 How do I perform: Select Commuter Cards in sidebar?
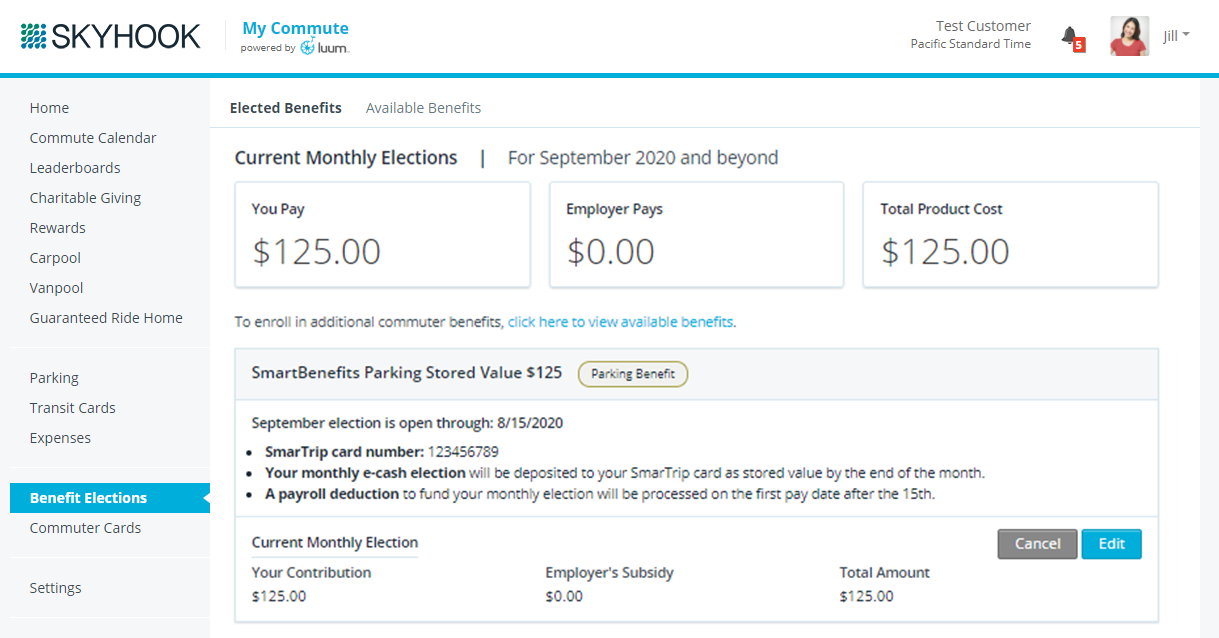85,528
